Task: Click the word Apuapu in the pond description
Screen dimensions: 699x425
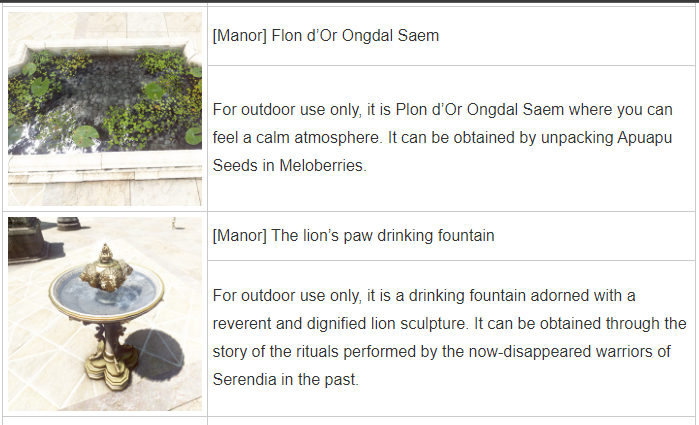Action: (x=644, y=138)
